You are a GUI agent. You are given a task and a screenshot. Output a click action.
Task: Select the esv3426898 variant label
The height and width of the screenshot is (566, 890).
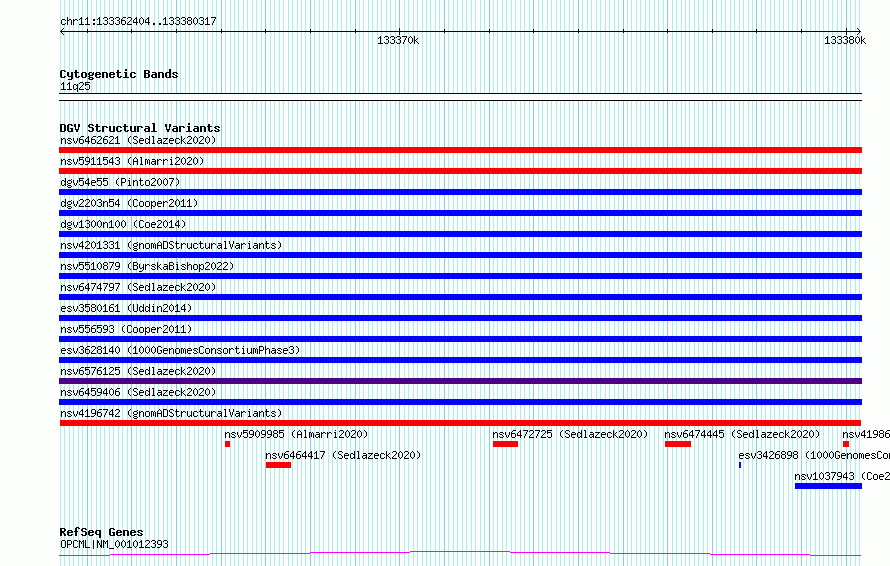(x=814, y=455)
